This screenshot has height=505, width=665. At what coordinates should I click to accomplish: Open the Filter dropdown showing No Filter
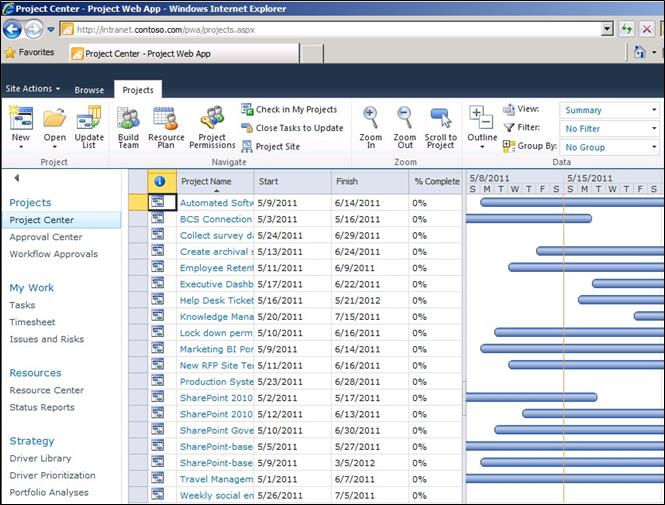pyautogui.click(x=609, y=128)
